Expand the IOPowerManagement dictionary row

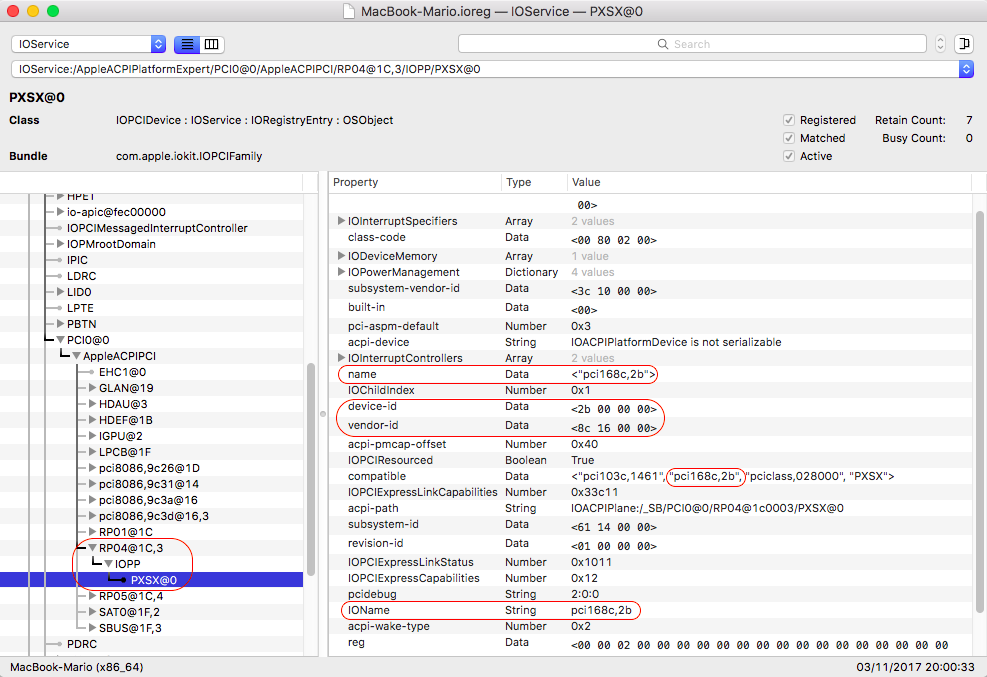pos(341,272)
